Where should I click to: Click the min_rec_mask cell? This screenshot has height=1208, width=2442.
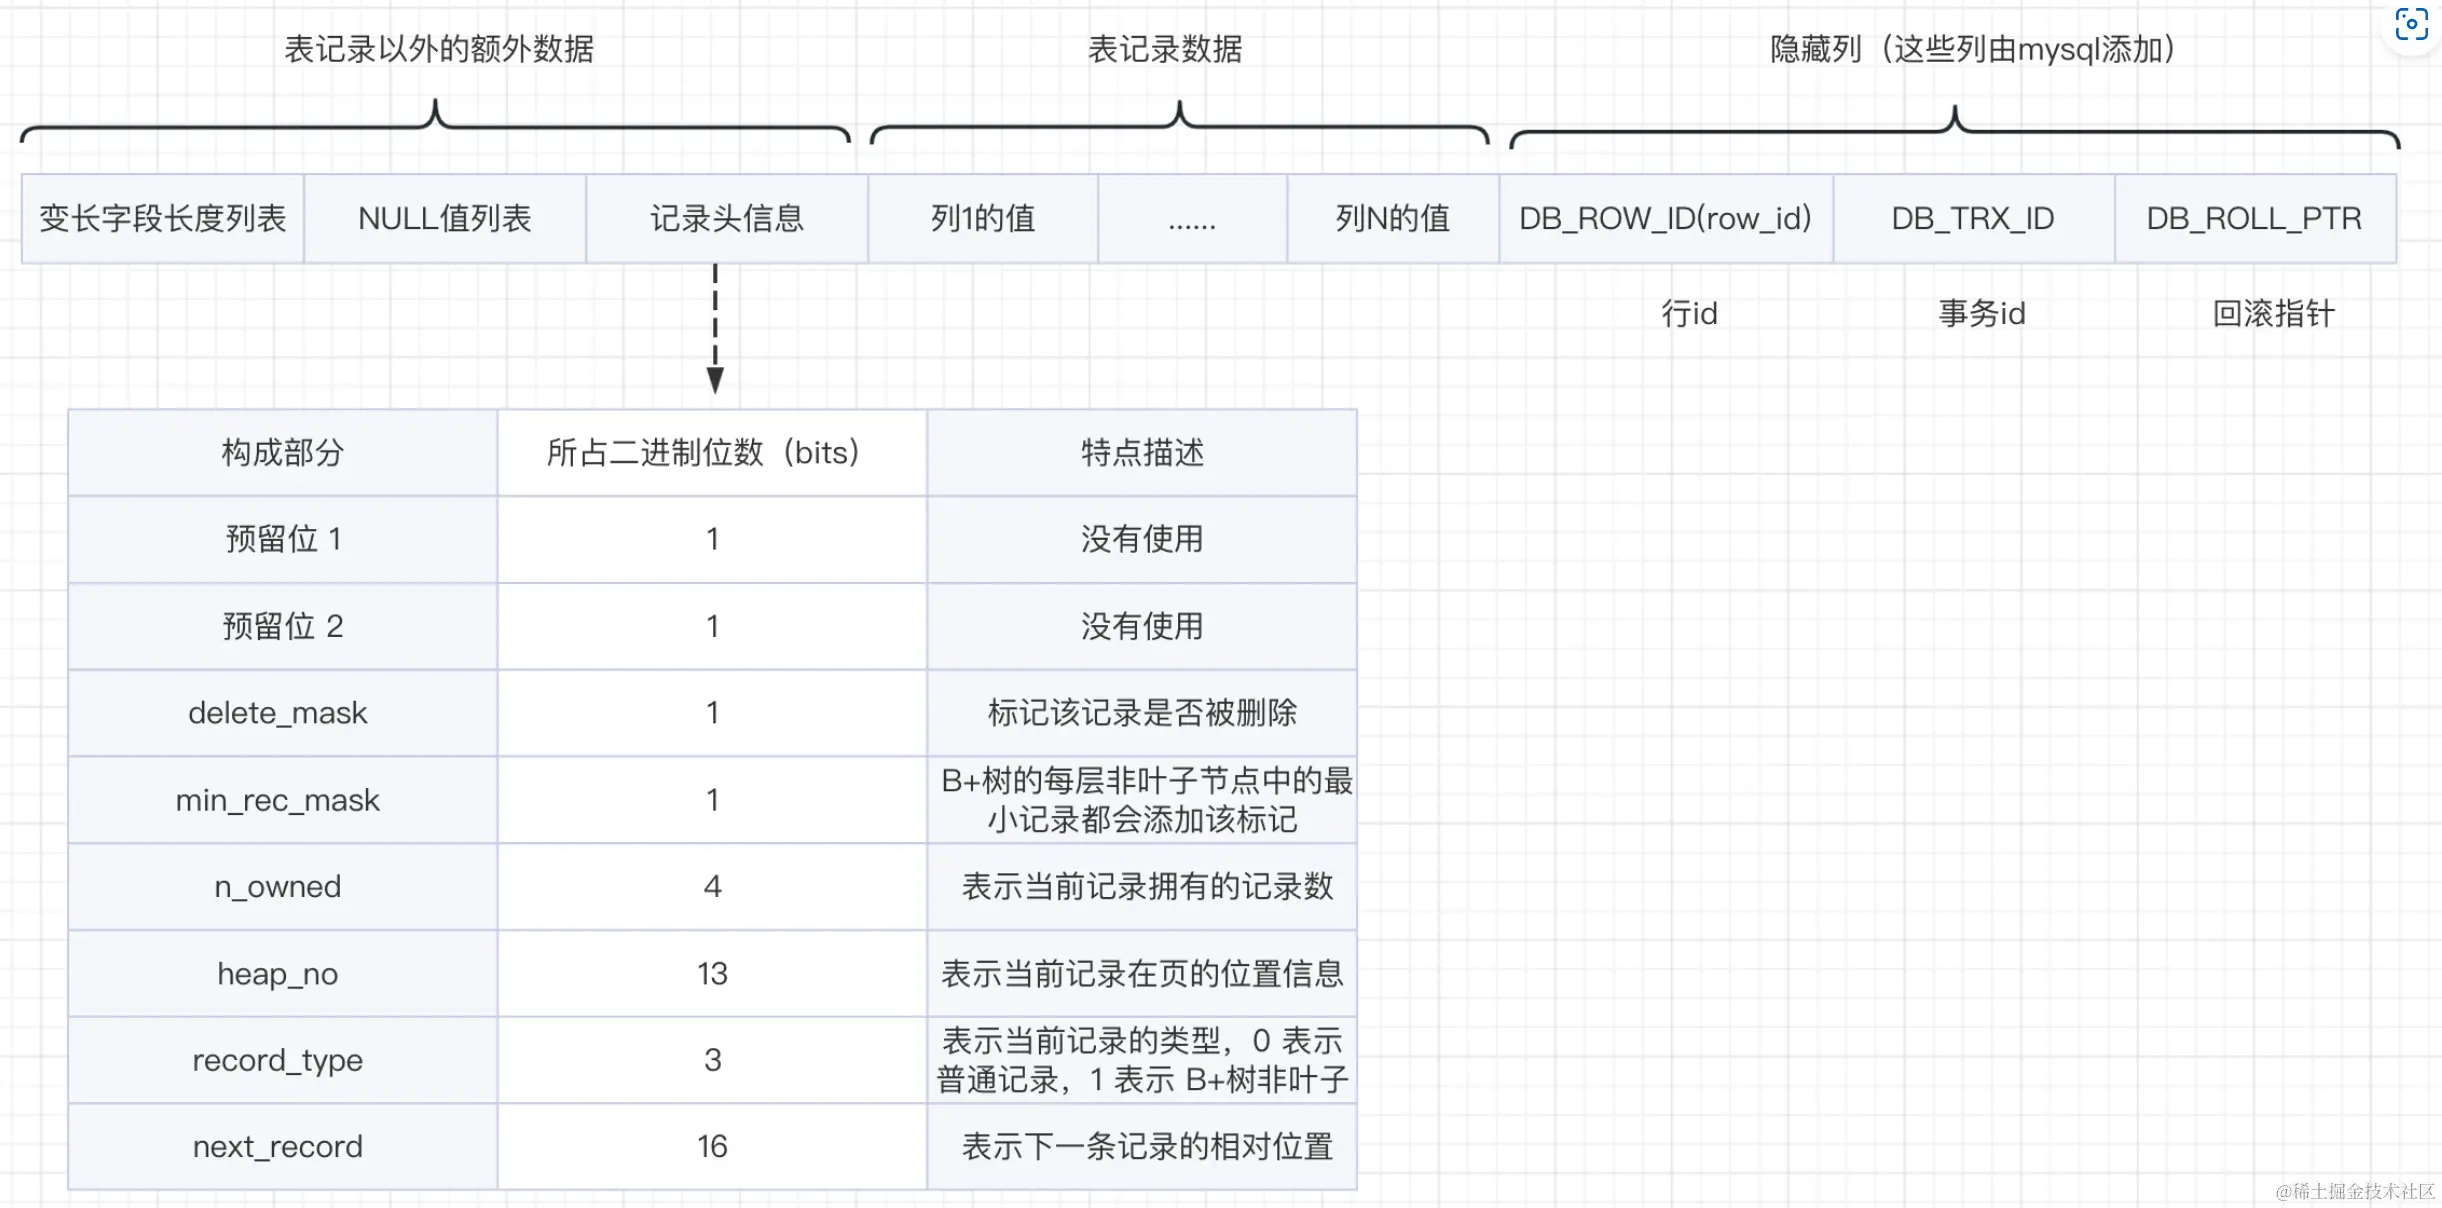278,800
